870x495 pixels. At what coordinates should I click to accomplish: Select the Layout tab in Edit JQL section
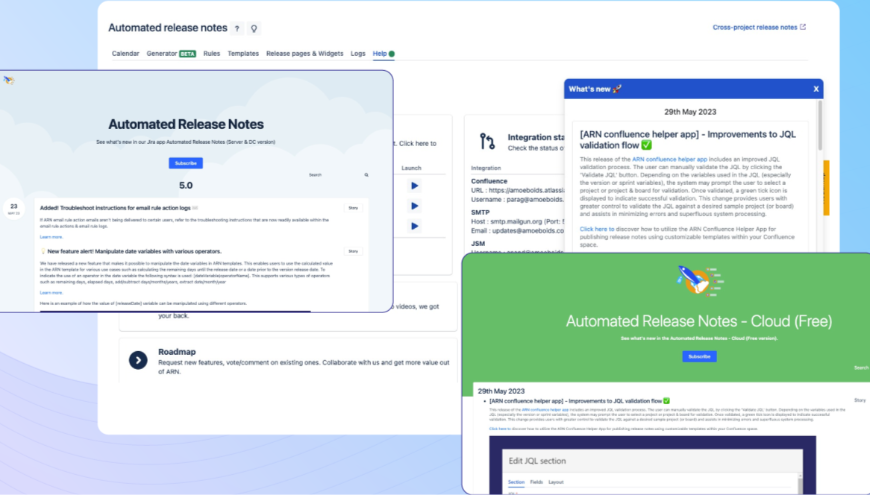pos(556,482)
